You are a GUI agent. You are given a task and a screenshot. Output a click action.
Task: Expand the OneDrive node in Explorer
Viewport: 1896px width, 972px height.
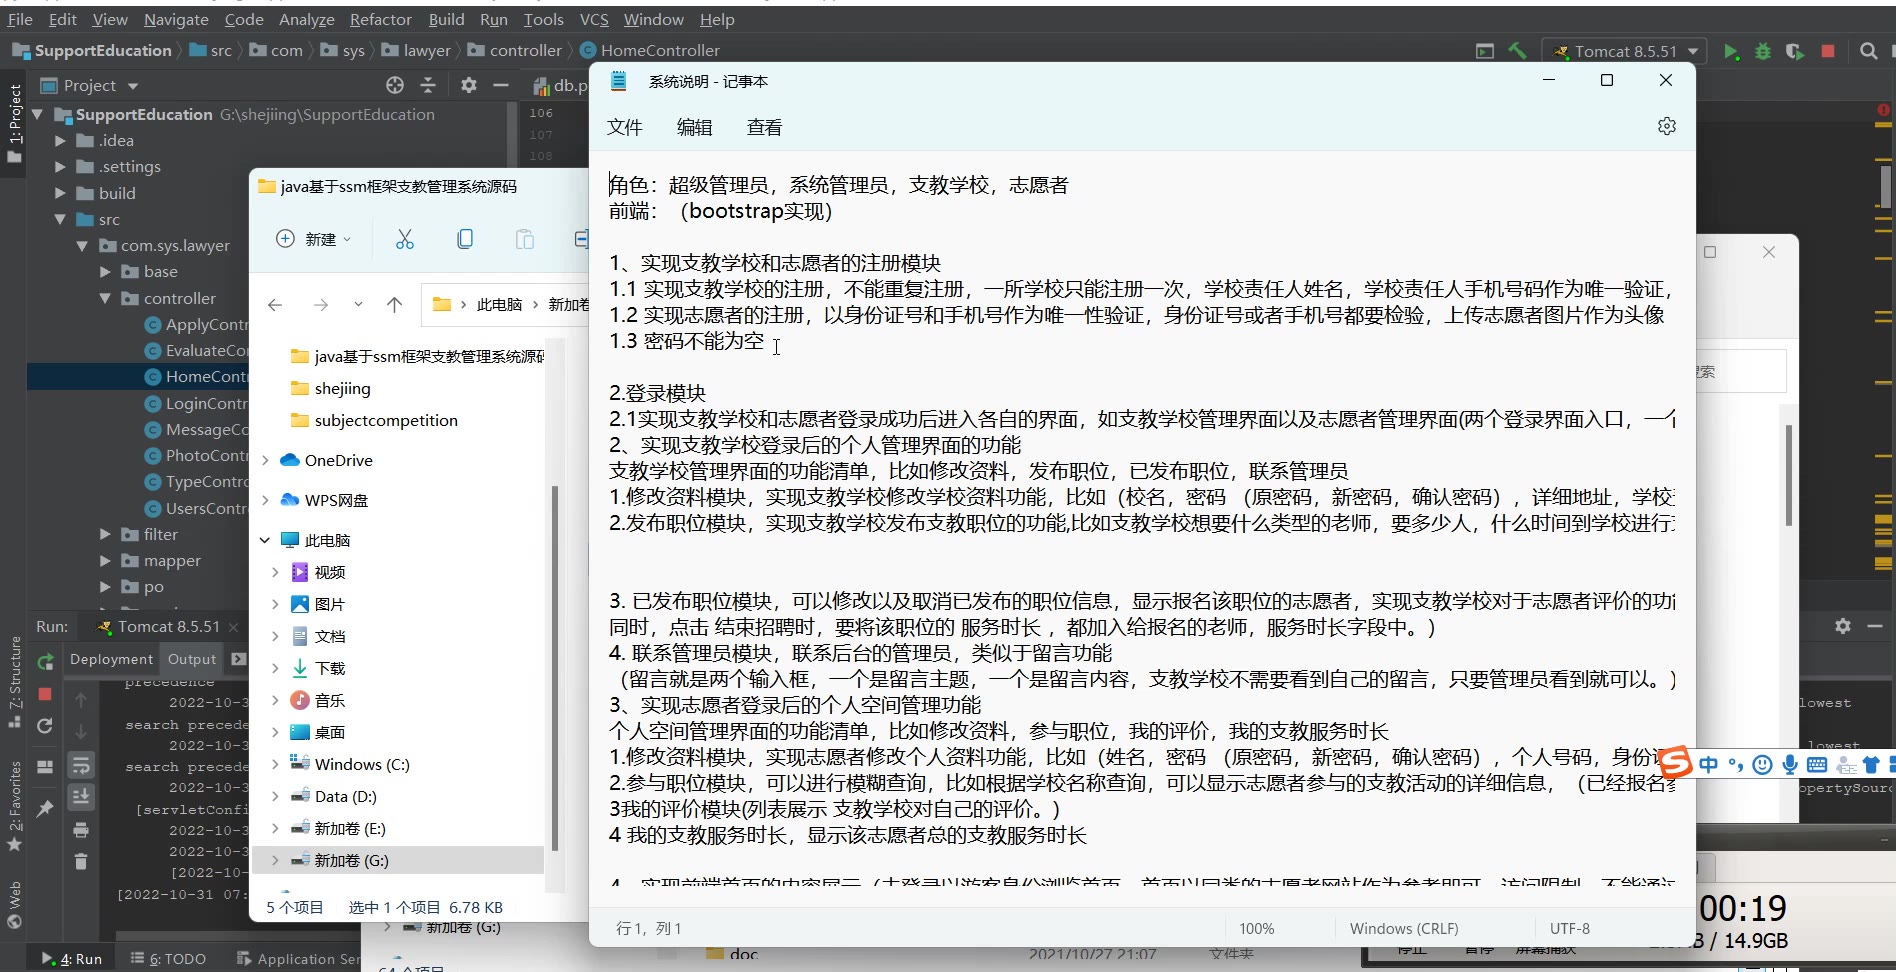(265, 461)
